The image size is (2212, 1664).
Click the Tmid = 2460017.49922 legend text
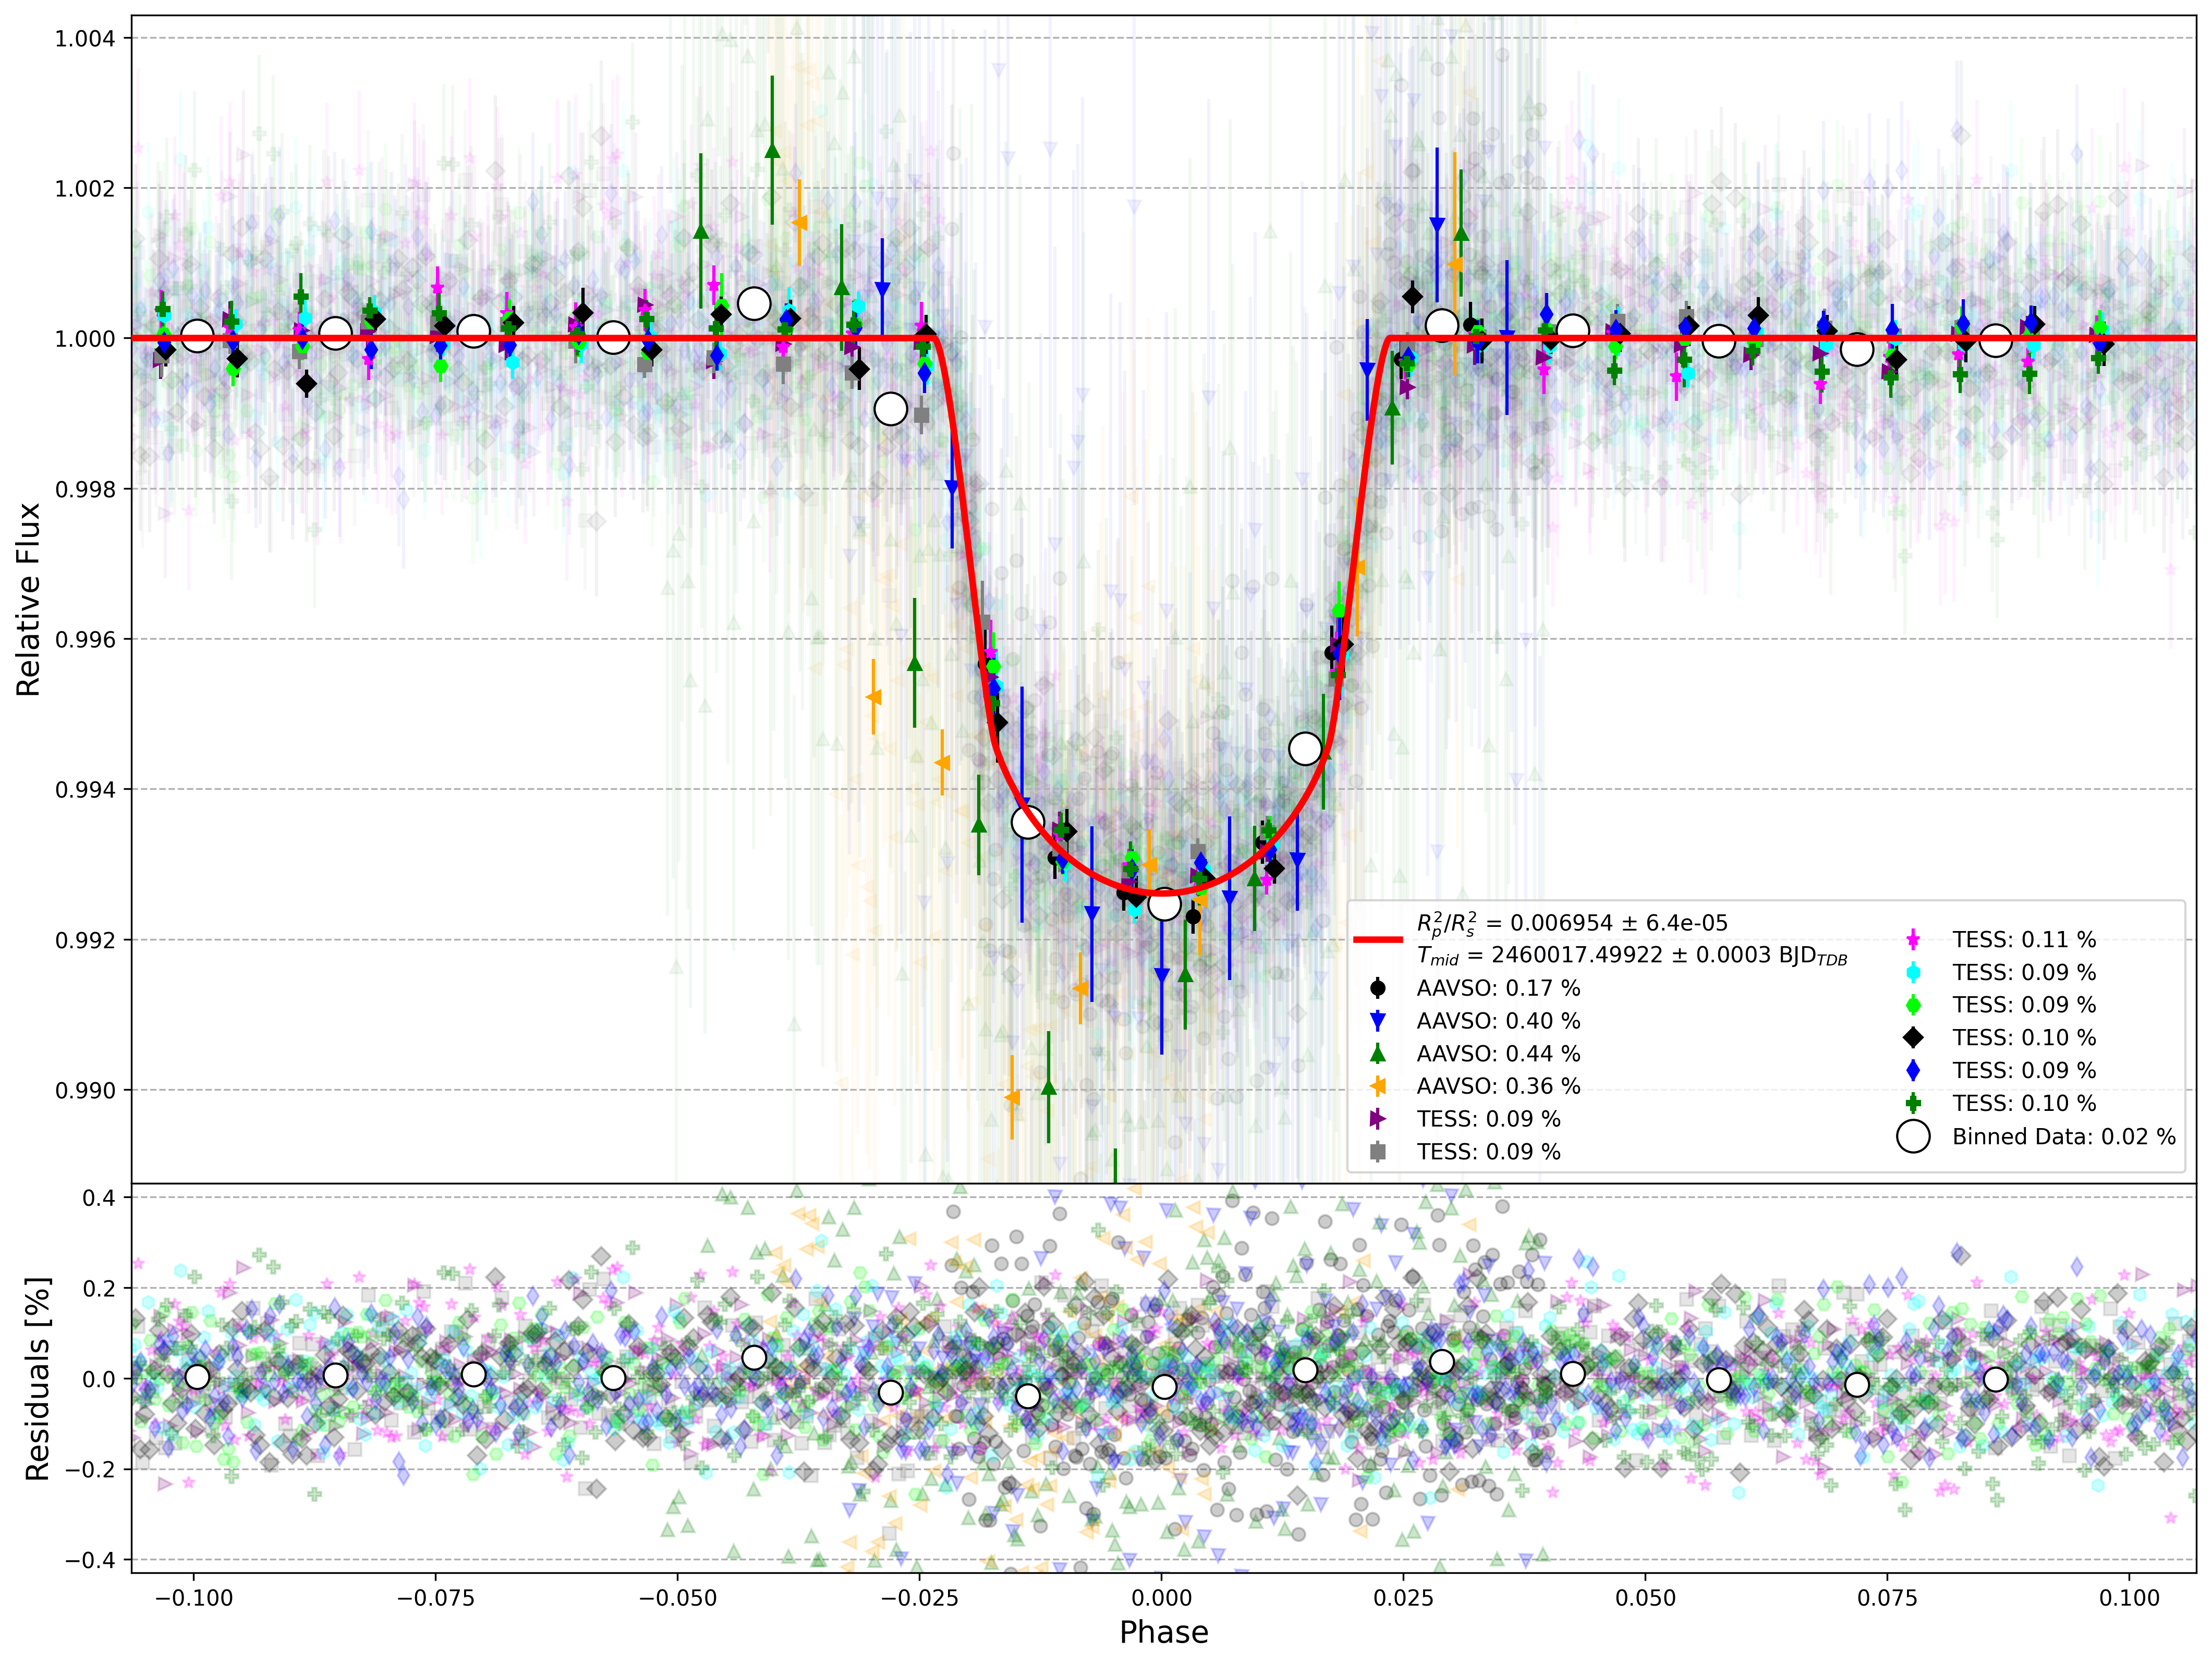point(1632,955)
